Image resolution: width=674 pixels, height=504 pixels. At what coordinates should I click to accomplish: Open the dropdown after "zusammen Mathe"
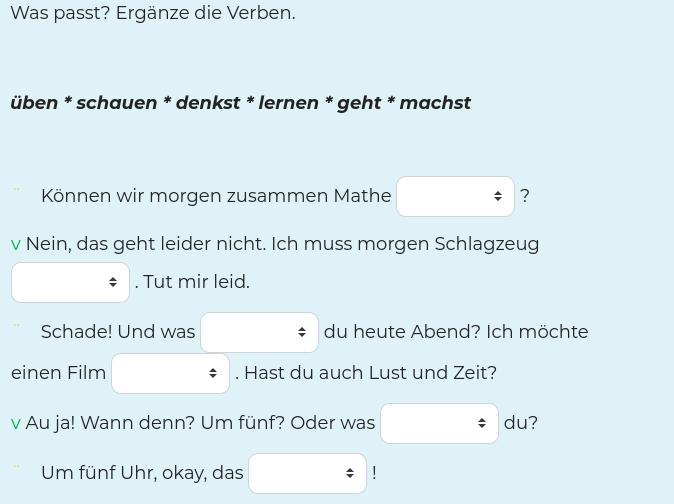click(455, 196)
